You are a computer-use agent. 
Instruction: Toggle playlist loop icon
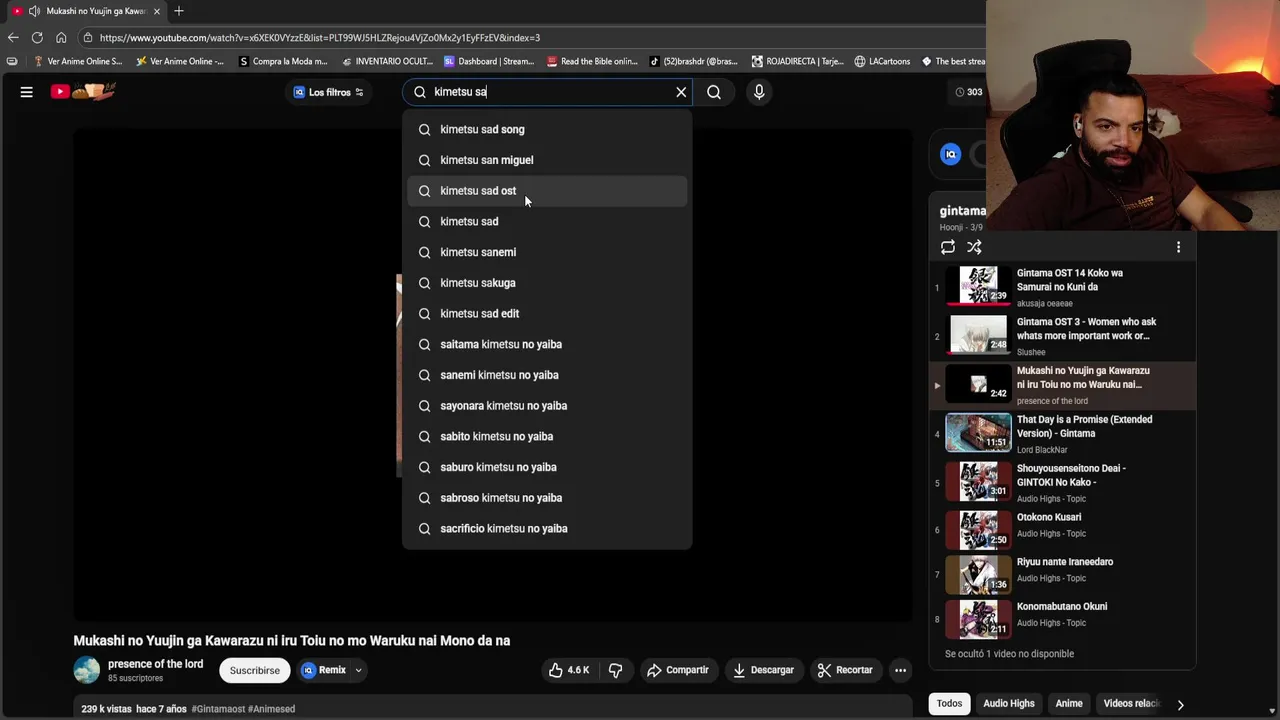[x=948, y=247]
